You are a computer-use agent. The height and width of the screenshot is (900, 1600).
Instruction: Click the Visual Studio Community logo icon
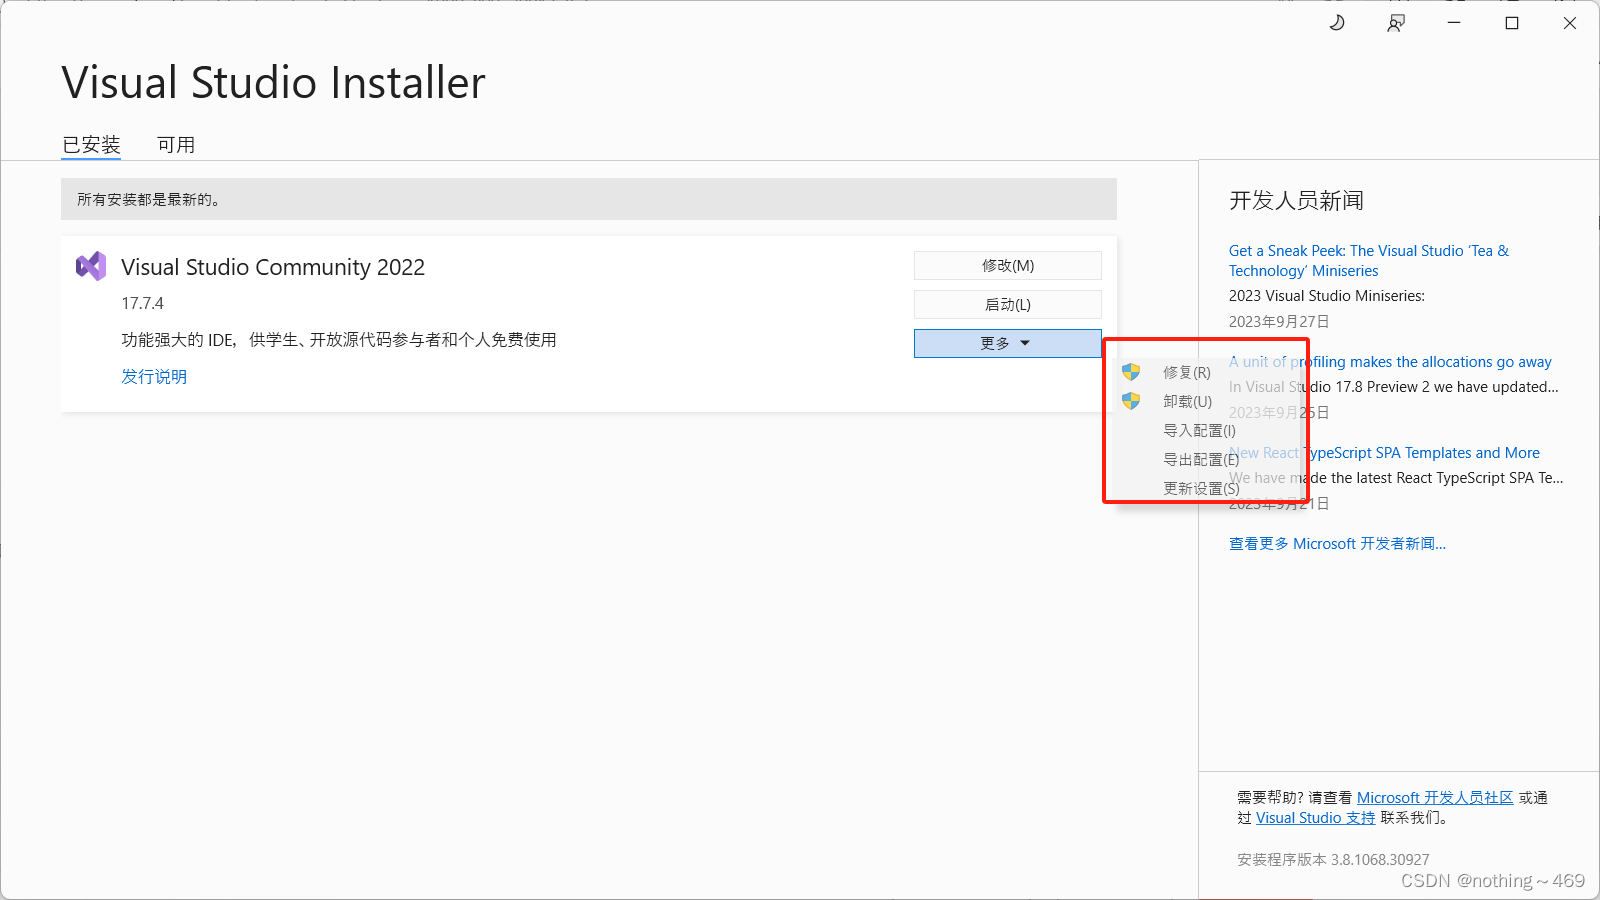91,266
